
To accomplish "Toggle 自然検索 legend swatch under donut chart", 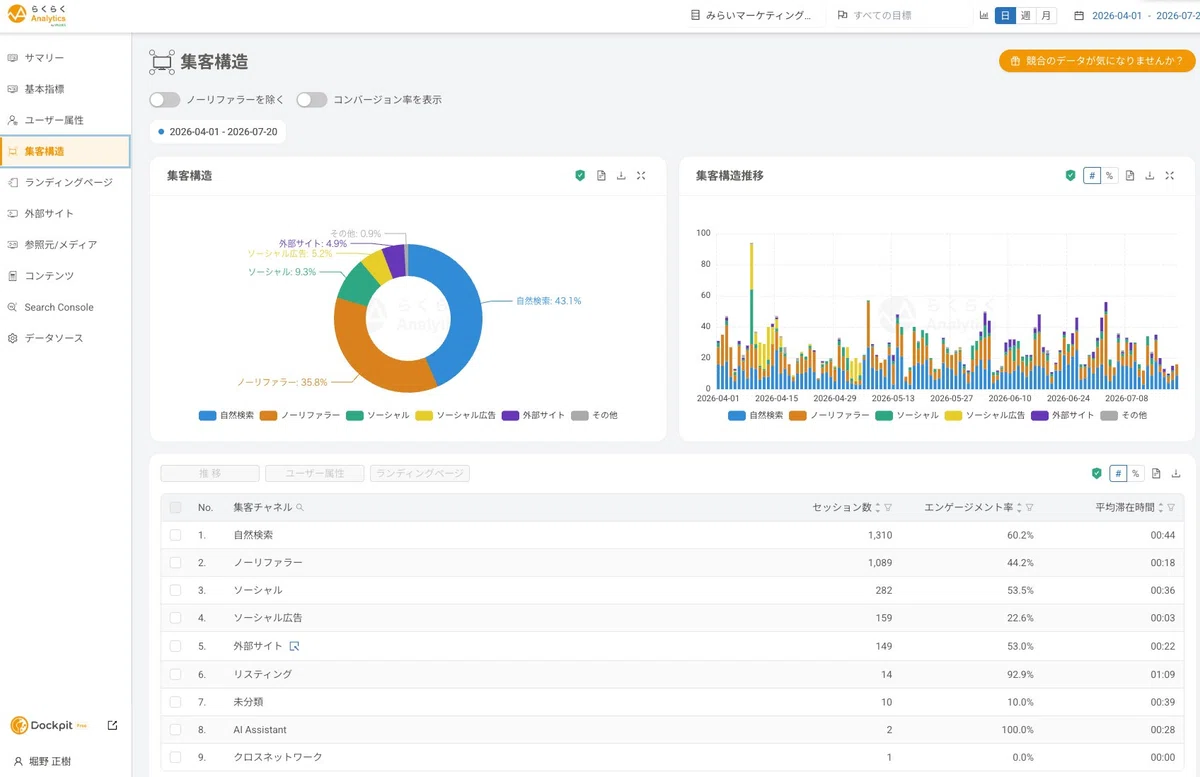I will point(208,415).
